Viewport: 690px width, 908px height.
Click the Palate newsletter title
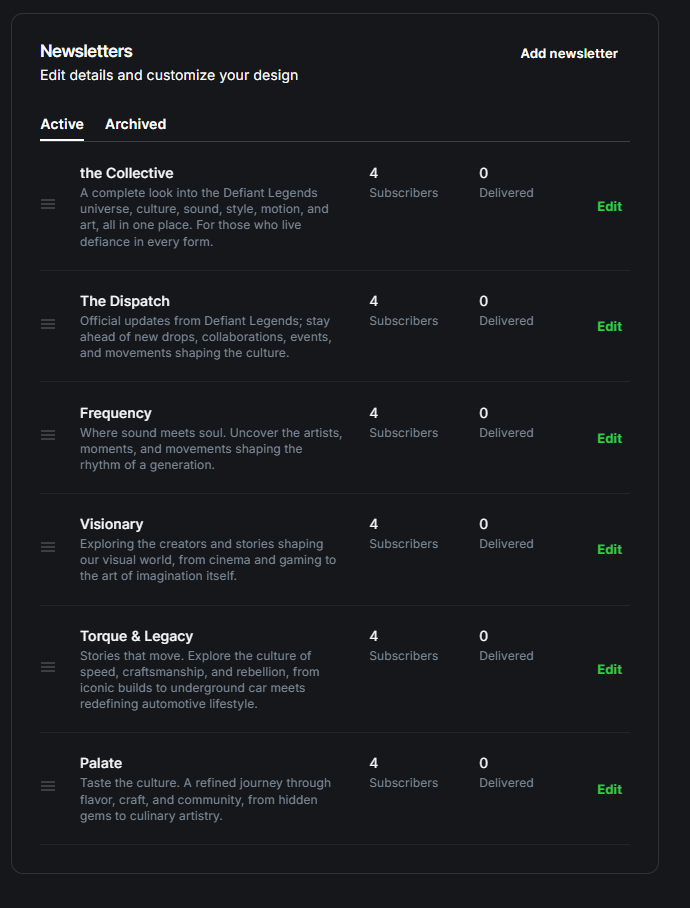[x=101, y=763]
